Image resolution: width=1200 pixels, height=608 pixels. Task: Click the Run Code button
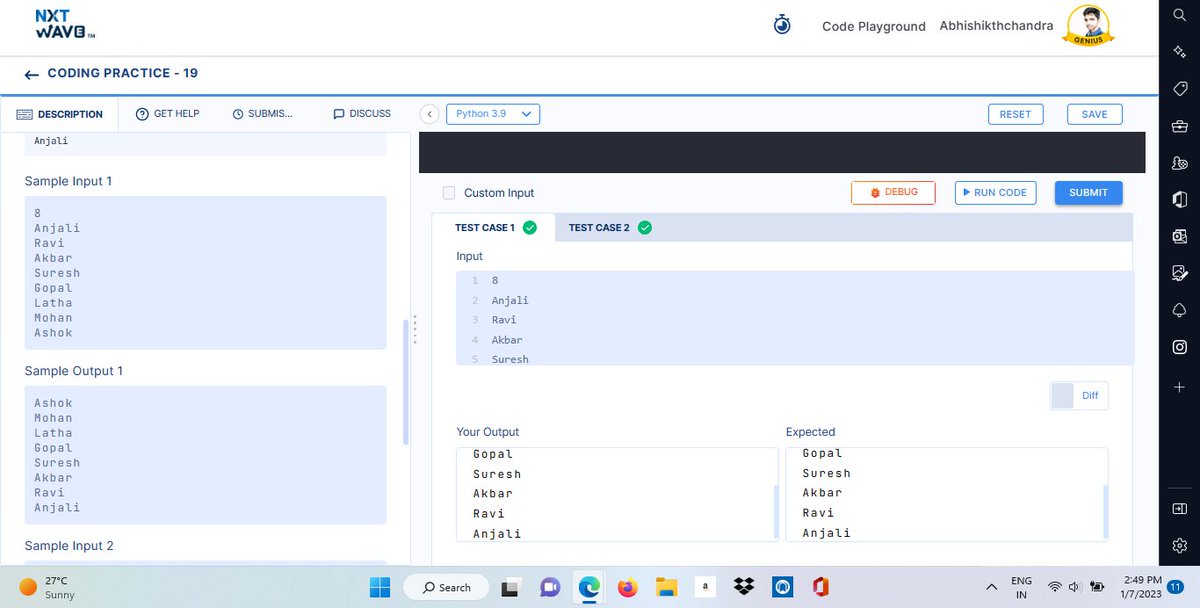[x=995, y=192]
